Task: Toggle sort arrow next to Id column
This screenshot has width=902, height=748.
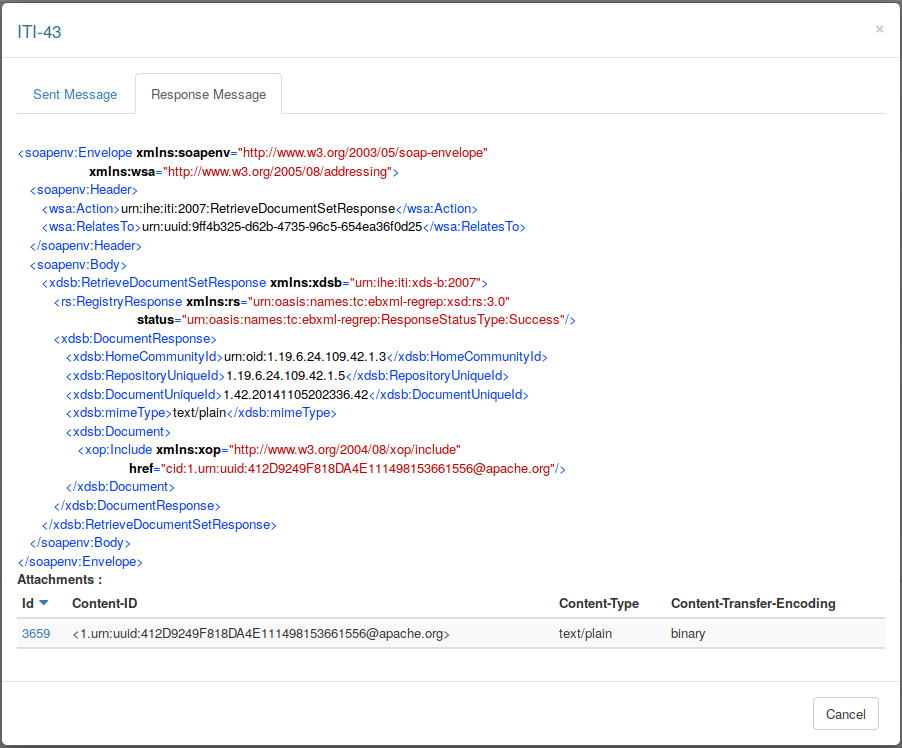Action: tap(44, 603)
